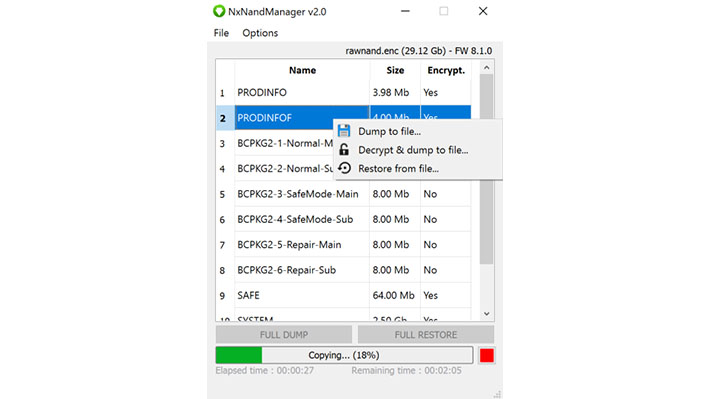
Task: Click the 3.98 Mb size cell
Action: pos(395,92)
